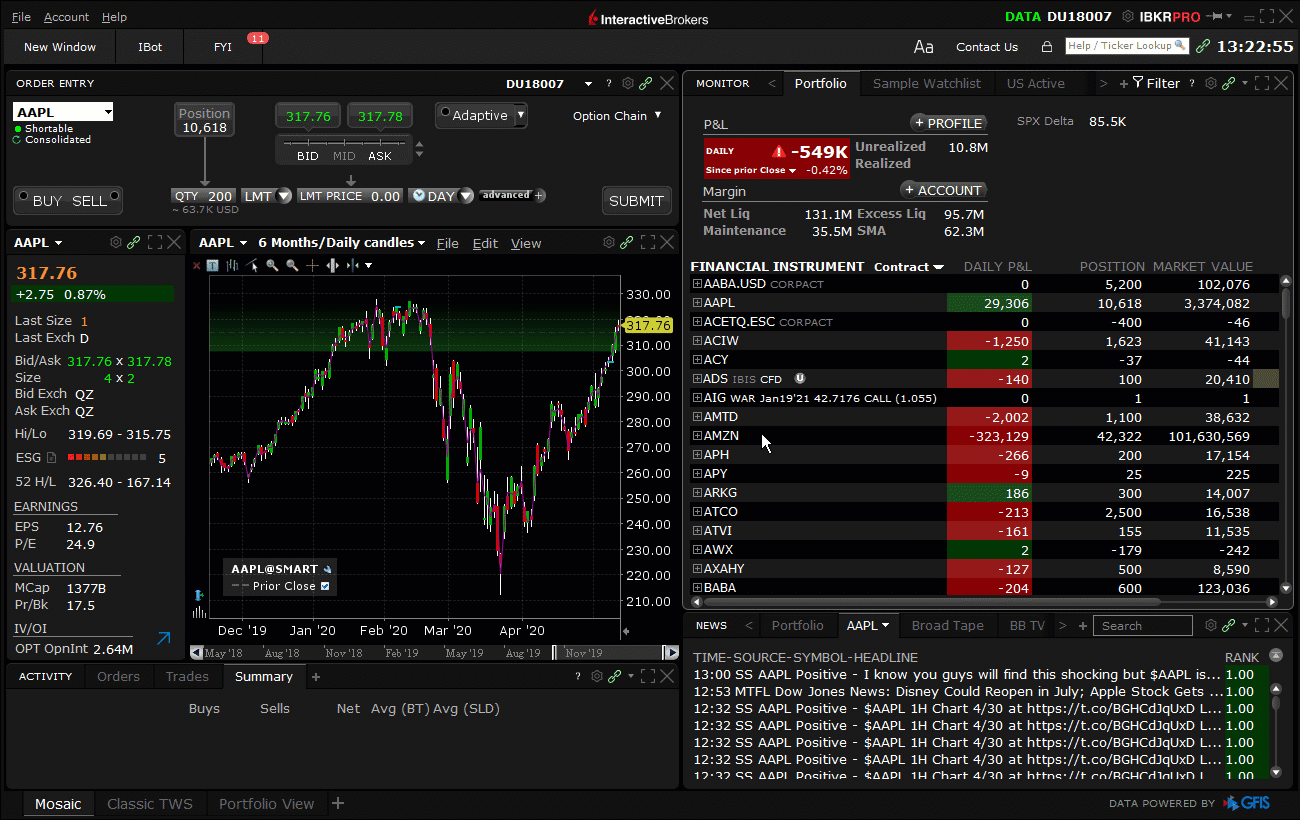Viewport: 1300px width, 820px height.
Task: Expand the AMZN row in portfolio
Action: pyautogui.click(x=697, y=436)
